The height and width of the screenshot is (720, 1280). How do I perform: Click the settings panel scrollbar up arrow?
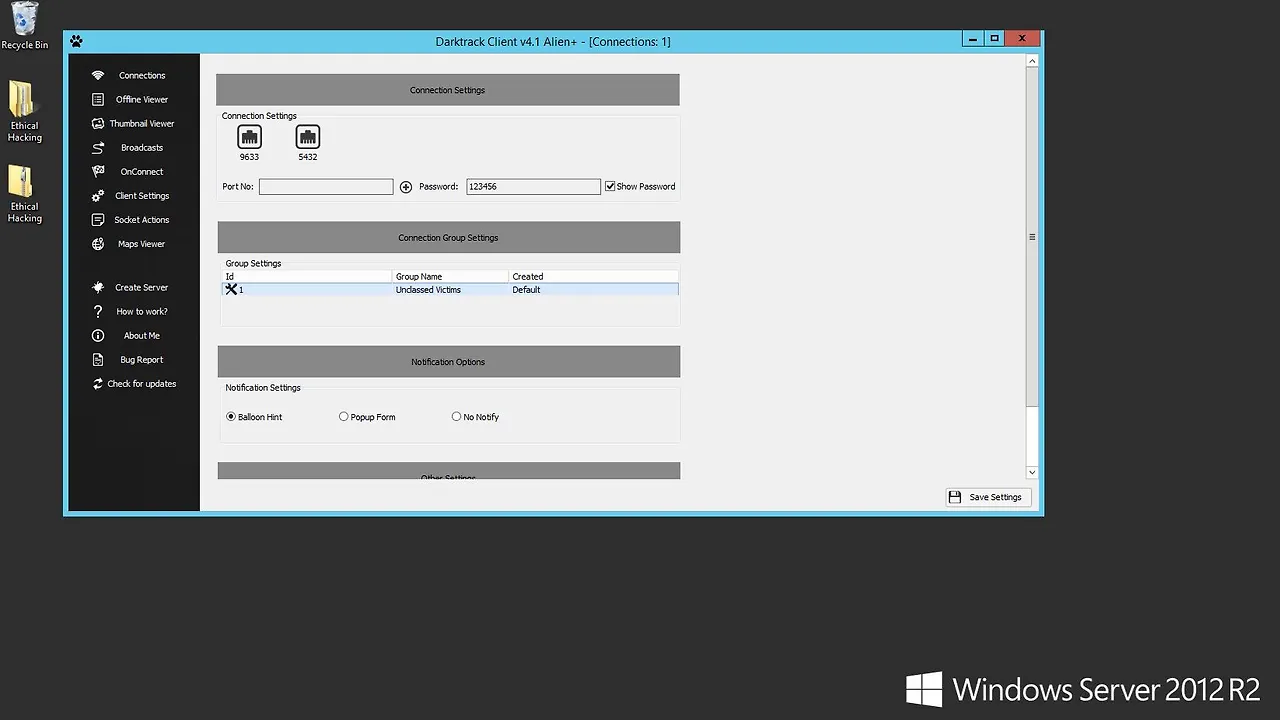click(x=1033, y=61)
